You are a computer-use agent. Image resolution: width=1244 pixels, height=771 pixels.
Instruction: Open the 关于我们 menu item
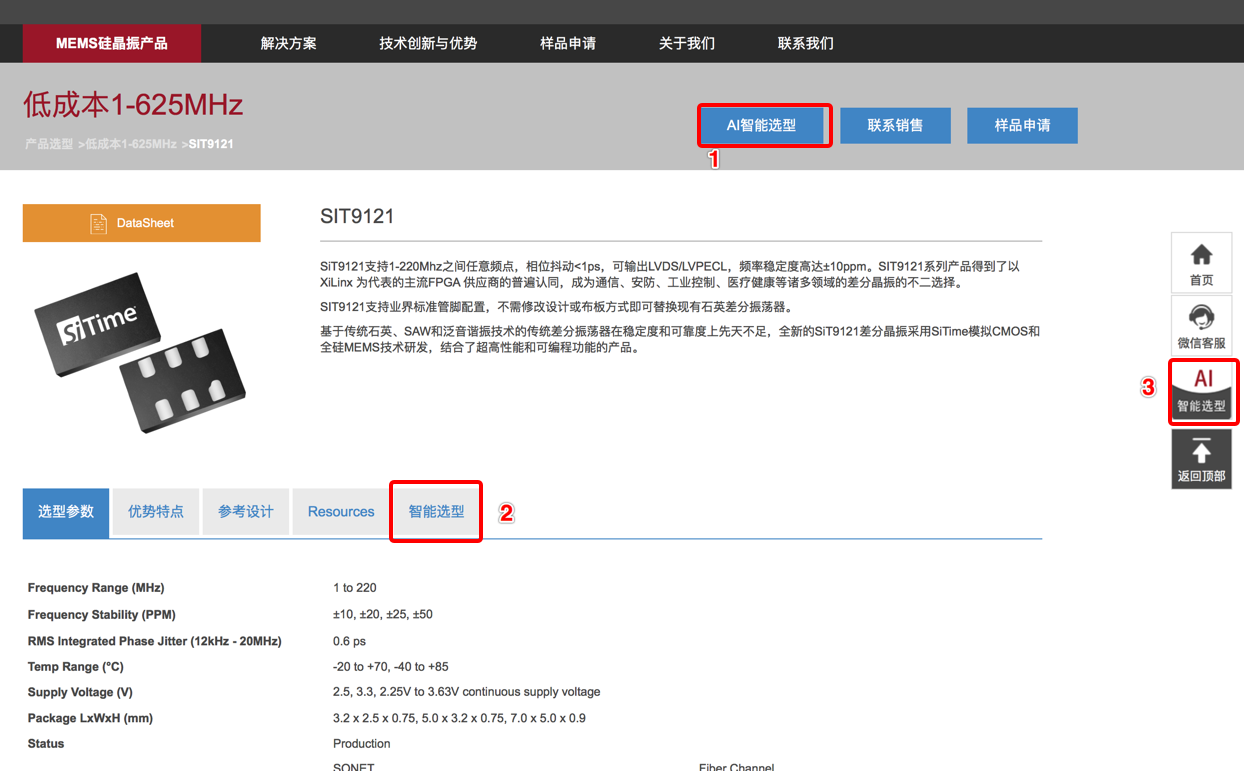point(687,43)
